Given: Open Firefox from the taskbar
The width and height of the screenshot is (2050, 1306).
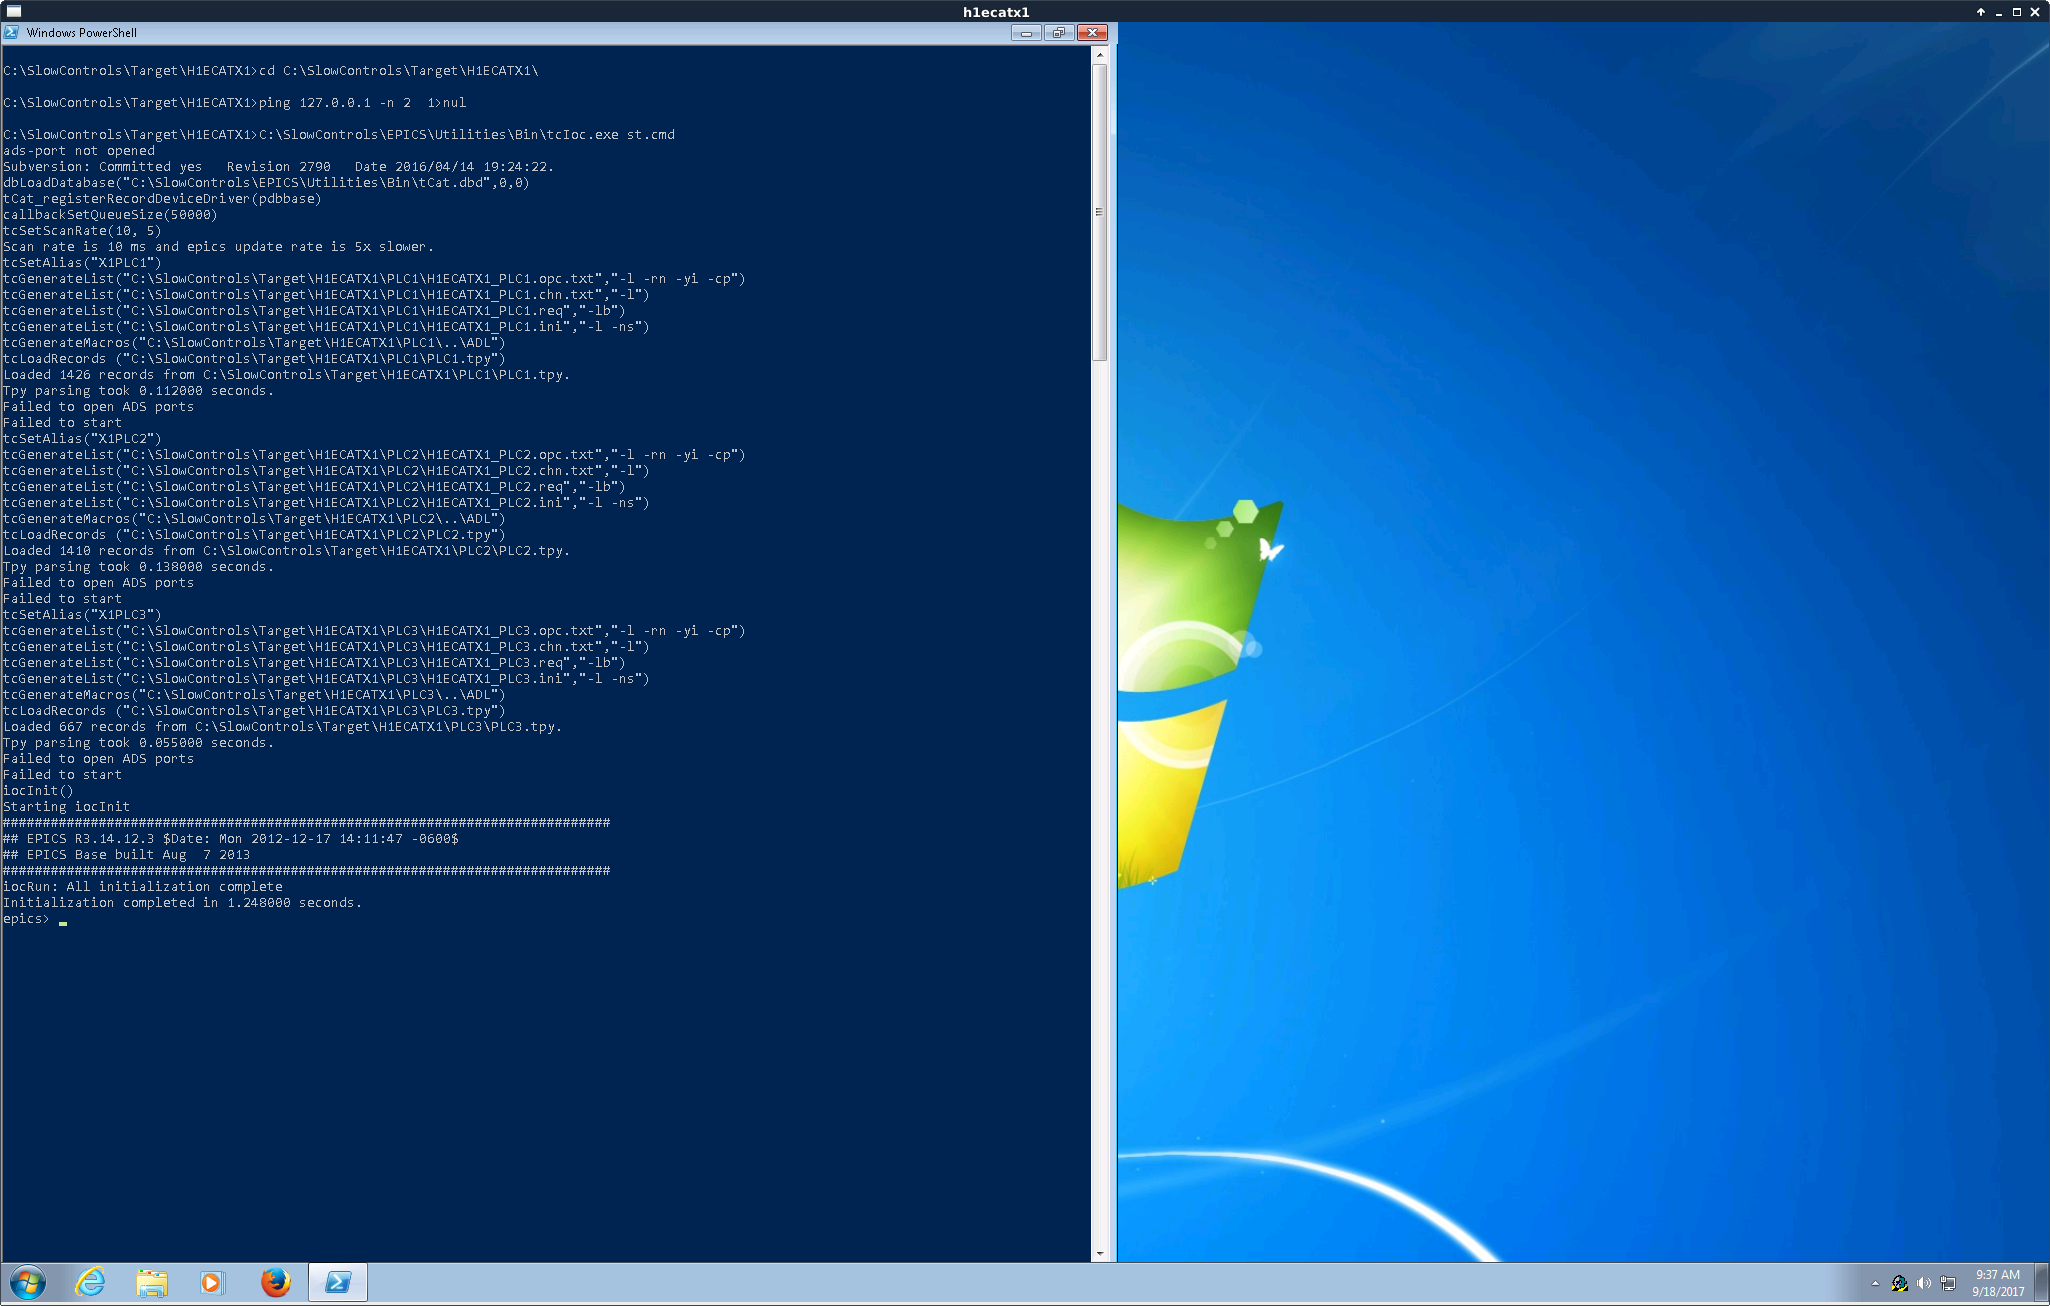Looking at the screenshot, I should tap(275, 1282).
